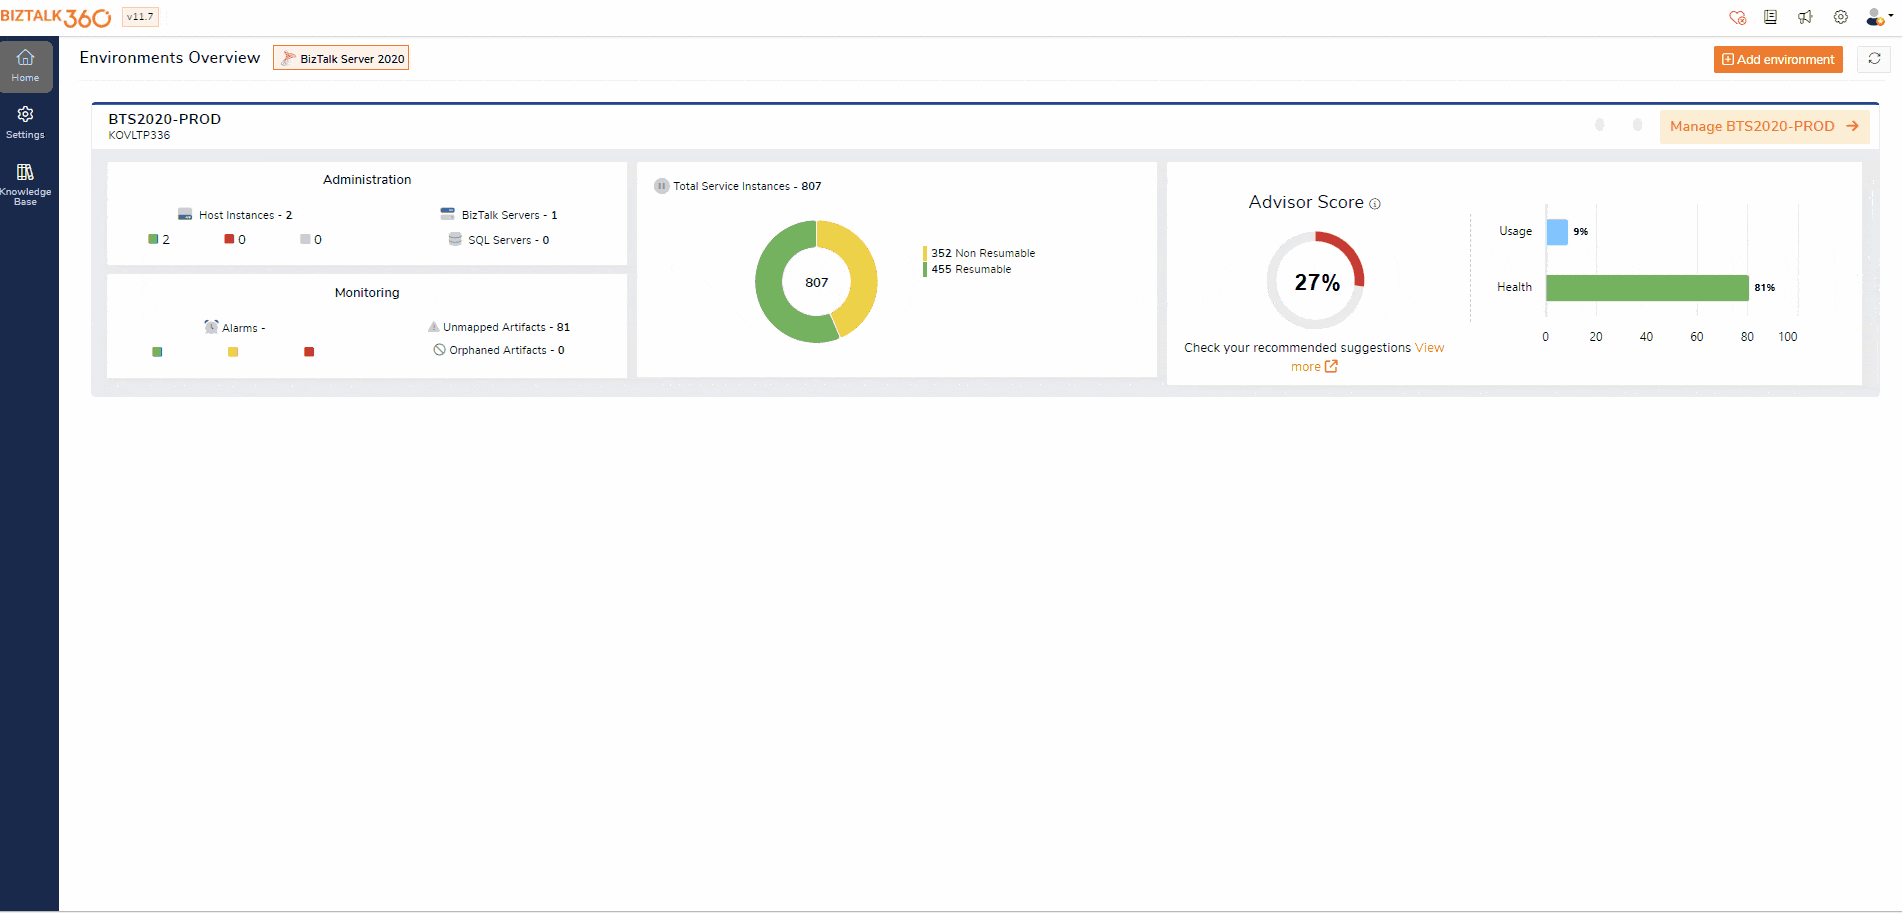Viewport: 1902px width, 913px height.
Task: Open the megaphone announcements icon
Action: coord(1805,17)
